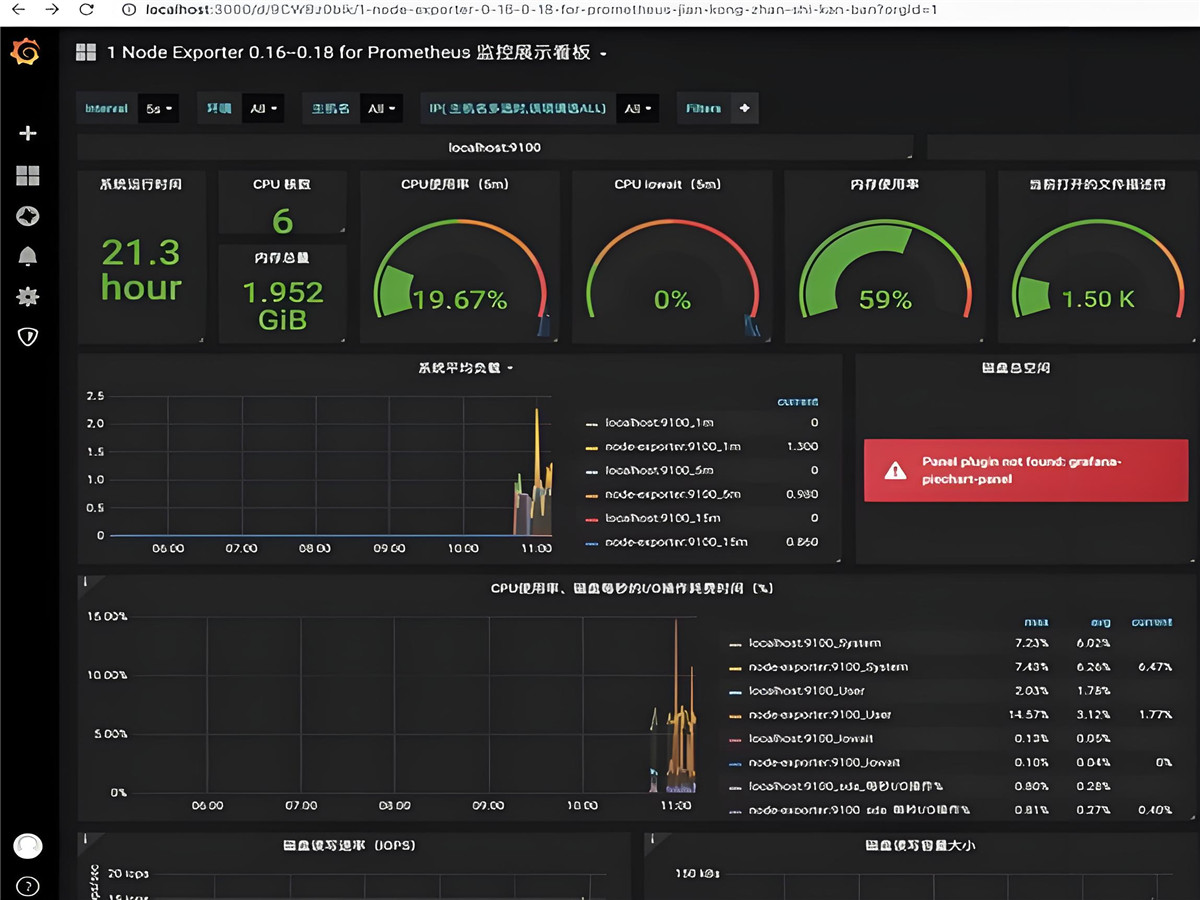Click the site info icon beside the URL
Image resolution: width=1200 pixels, height=900 pixels.
pyautogui.click(x=128, y=9)
